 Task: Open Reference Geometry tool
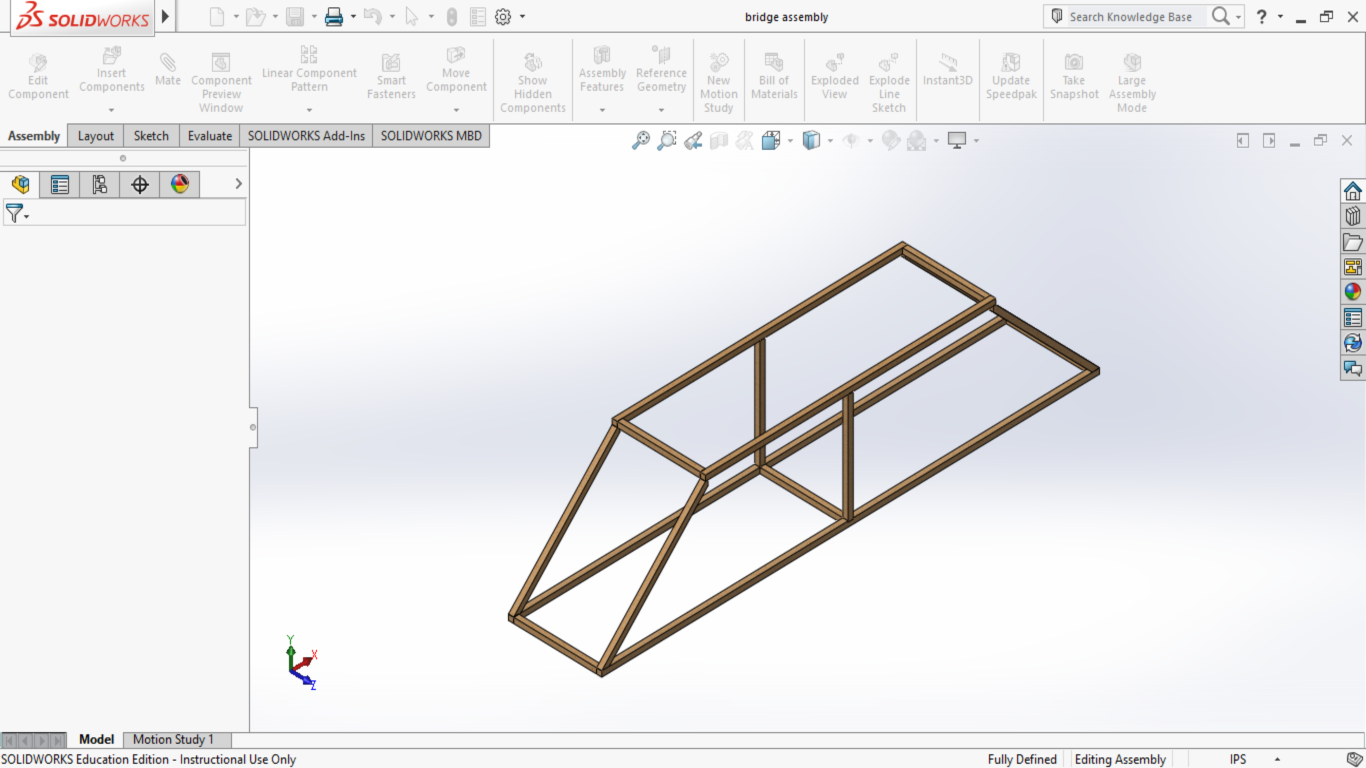[661, 70]
